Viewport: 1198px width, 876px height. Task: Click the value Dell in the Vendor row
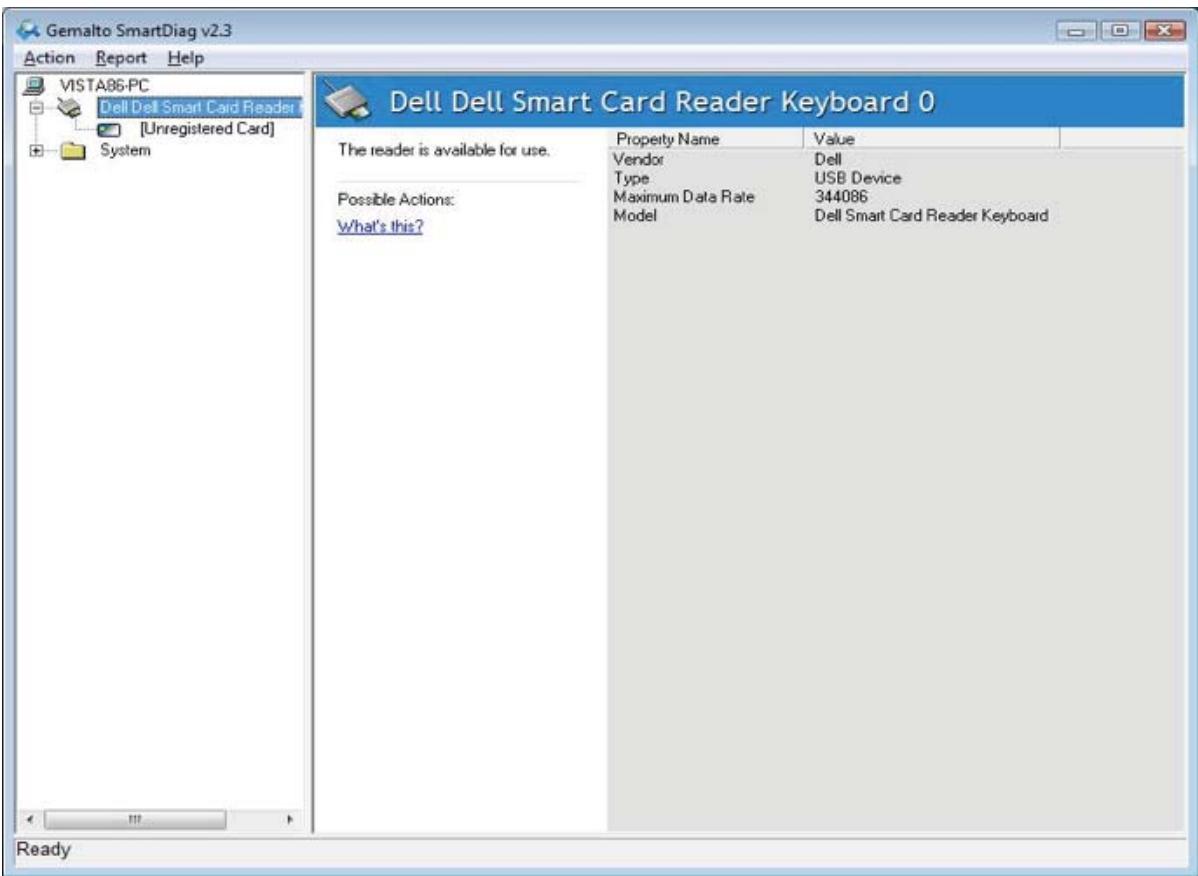click(x=827, y=159)
